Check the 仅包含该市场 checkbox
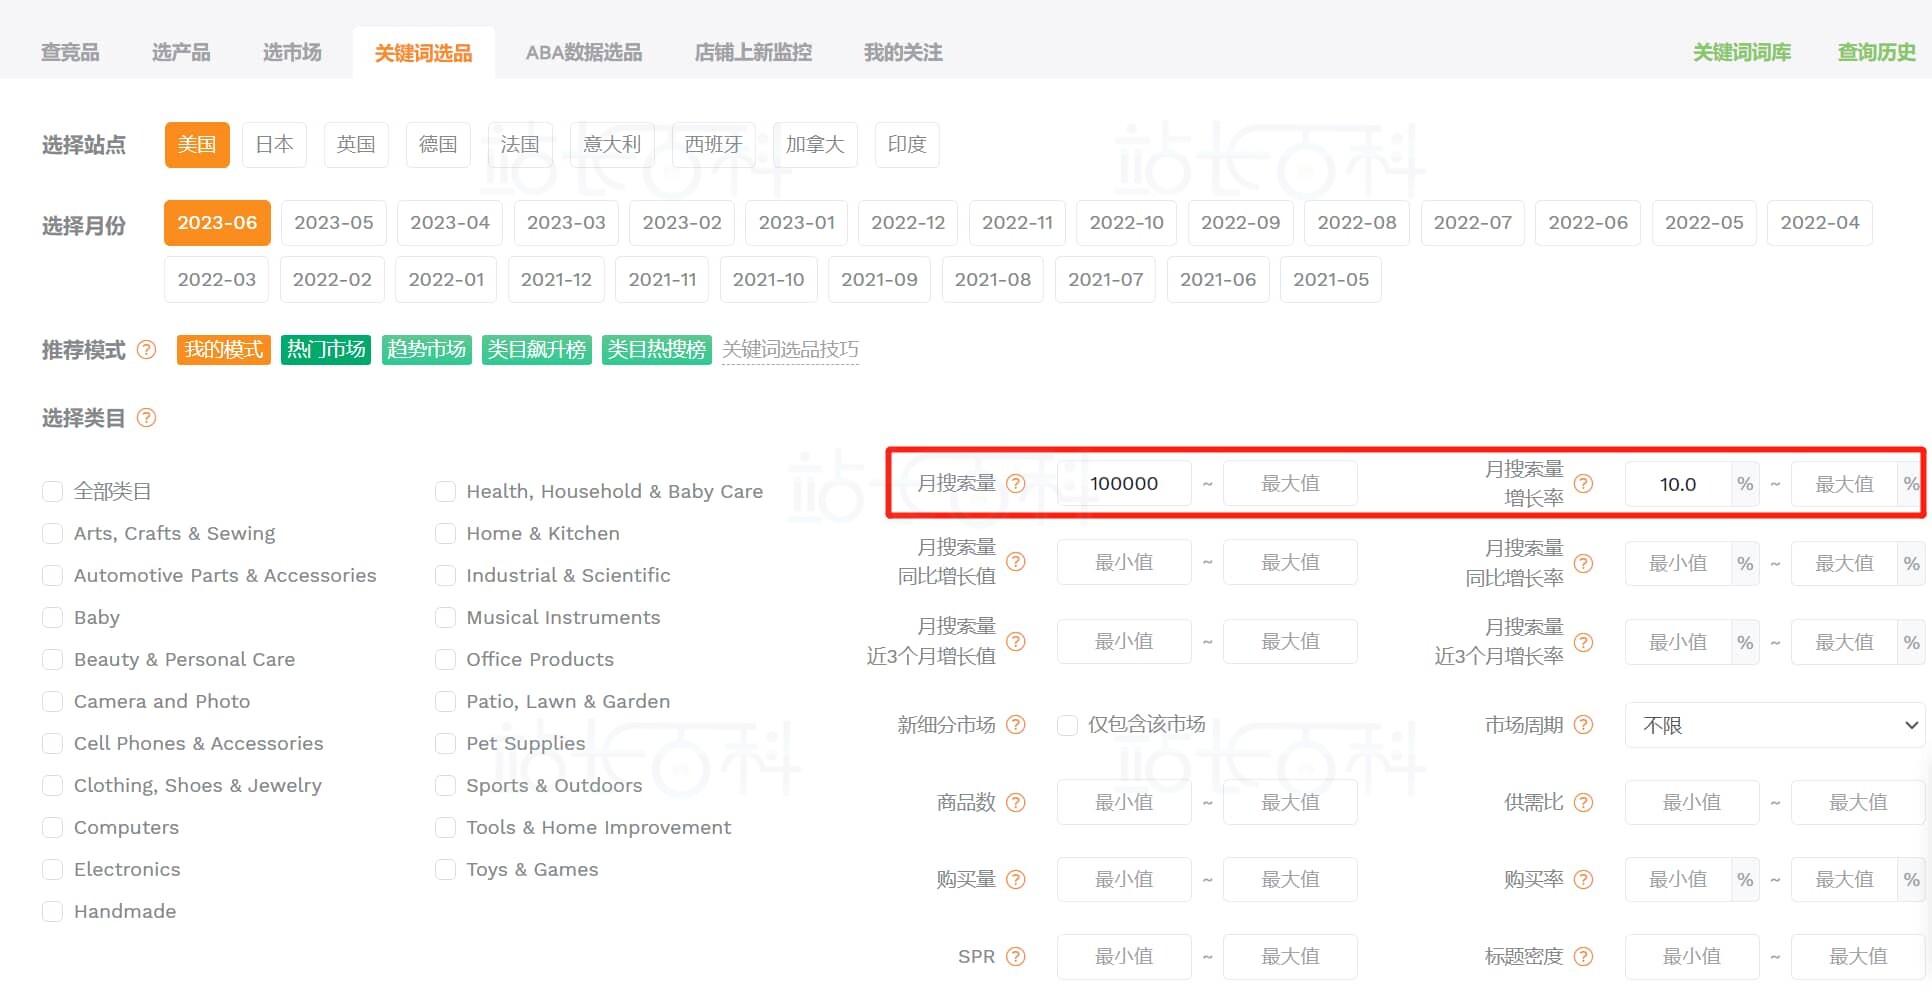1932x995 pixels. click(x=1067, y=724)
